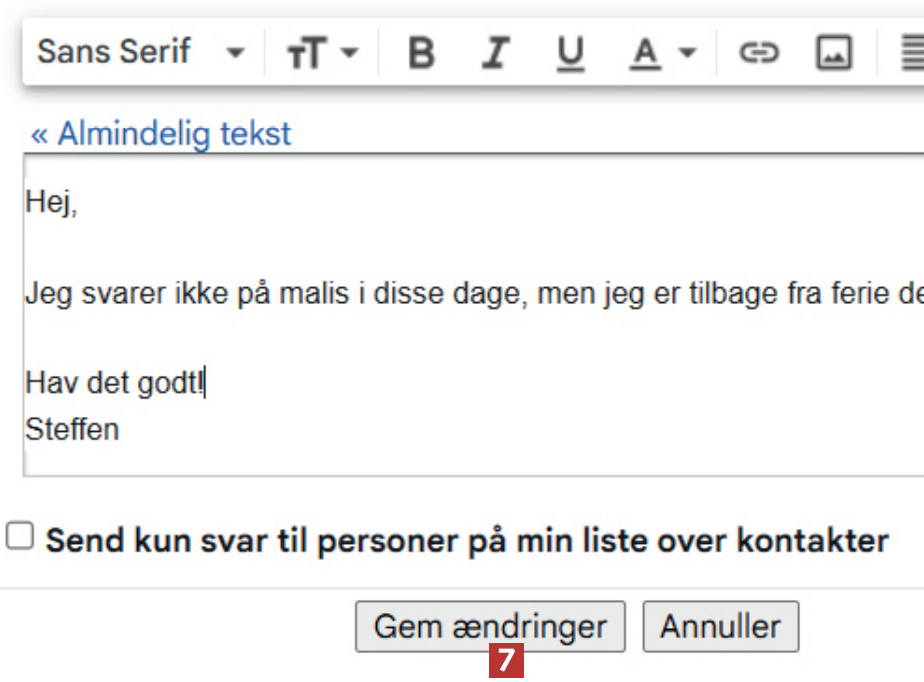Place cursor on the "Hej," greeting line

click(x=51, y=204)
